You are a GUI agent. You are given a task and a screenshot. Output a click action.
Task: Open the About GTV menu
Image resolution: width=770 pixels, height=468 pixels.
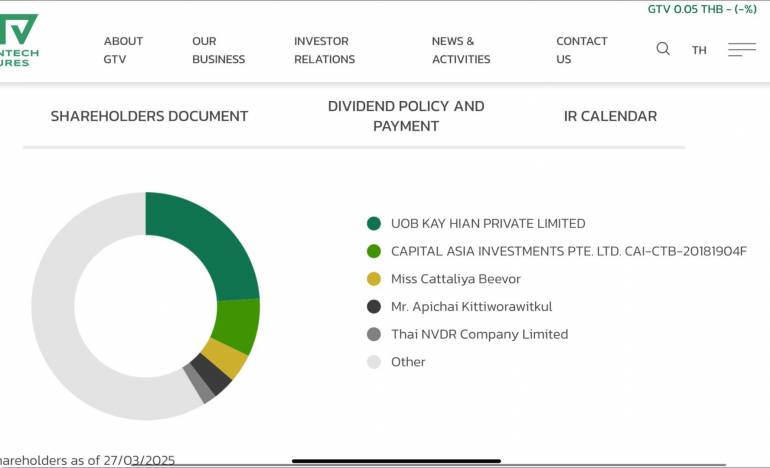[123, 50]
